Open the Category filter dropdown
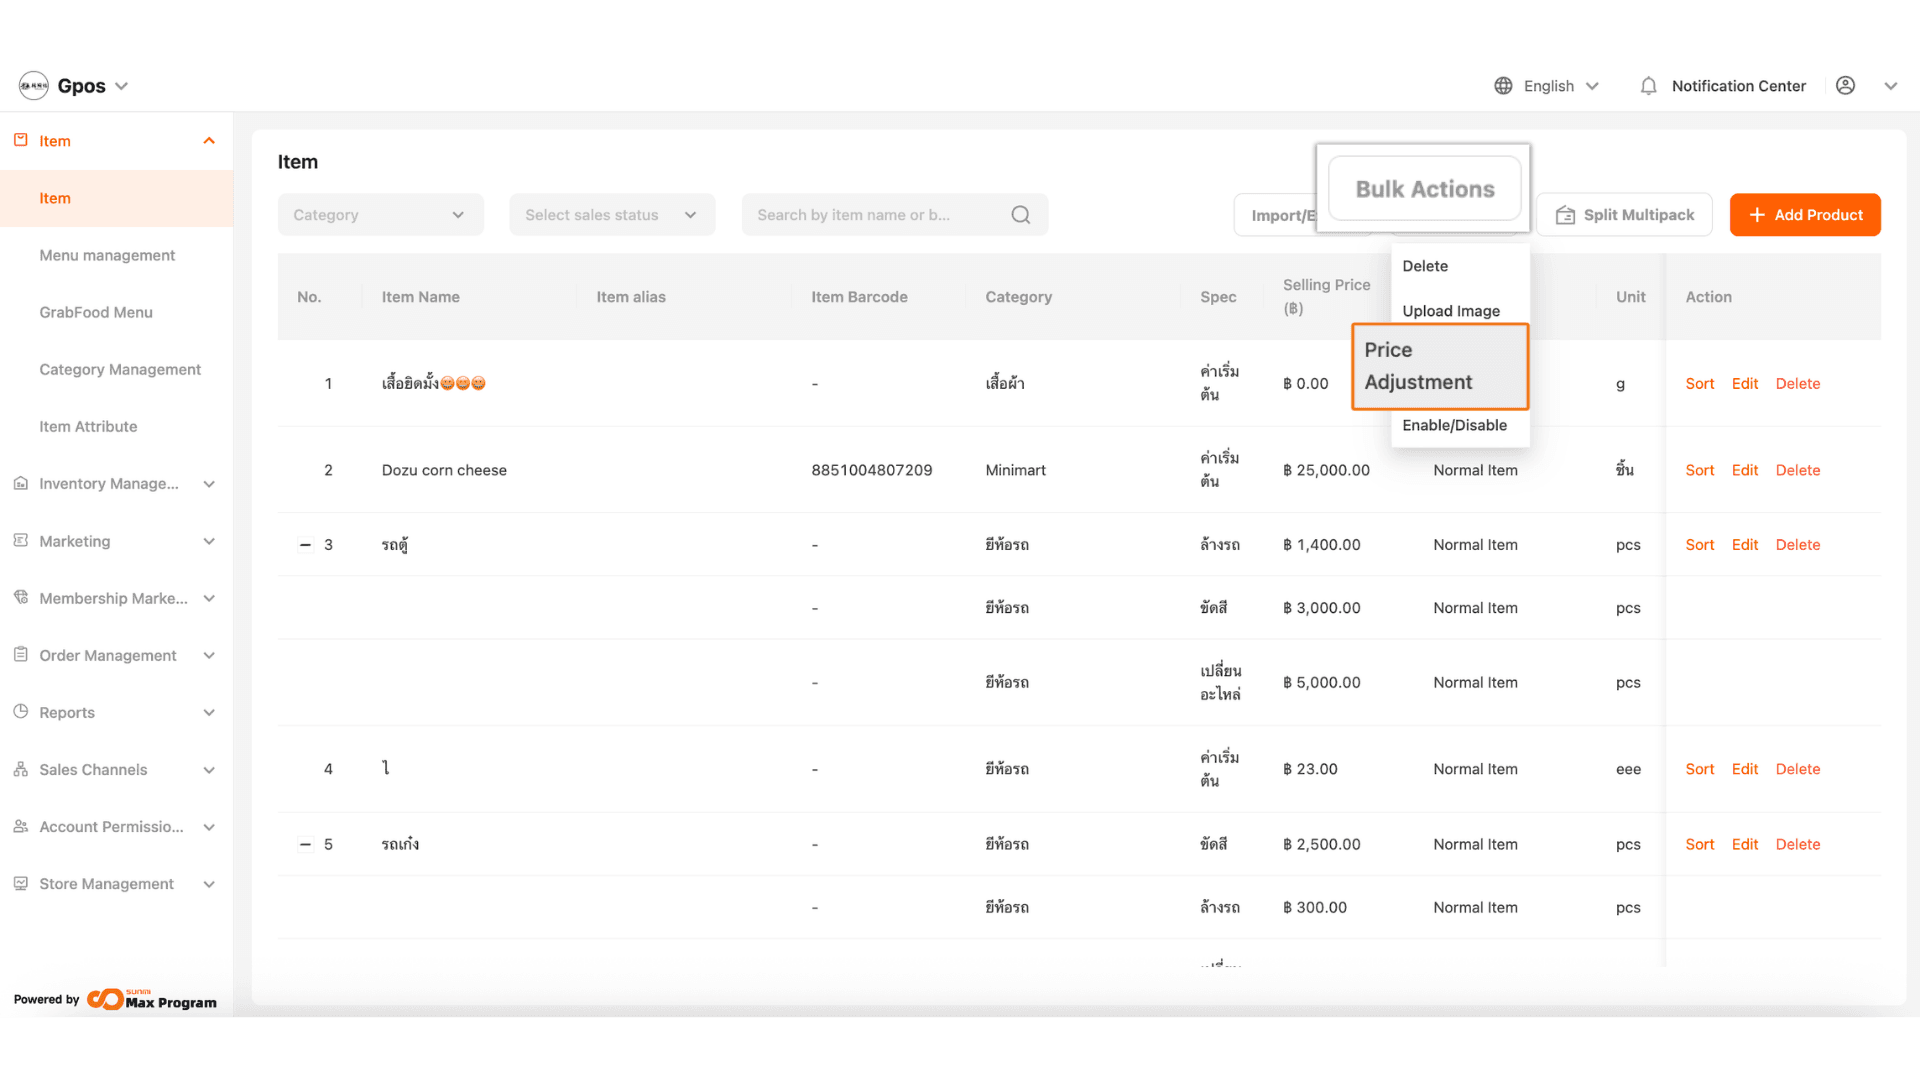Image resolution: width=1920 pixels, height=1080 pixels. point(380,215)
